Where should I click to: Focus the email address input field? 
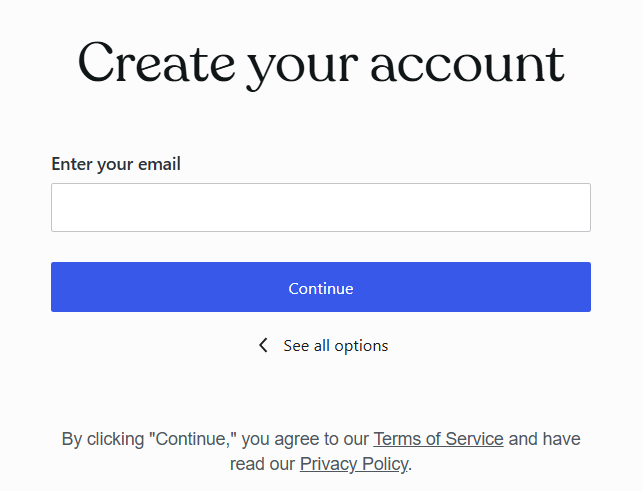pyautogui.click(x=321, y=208)
